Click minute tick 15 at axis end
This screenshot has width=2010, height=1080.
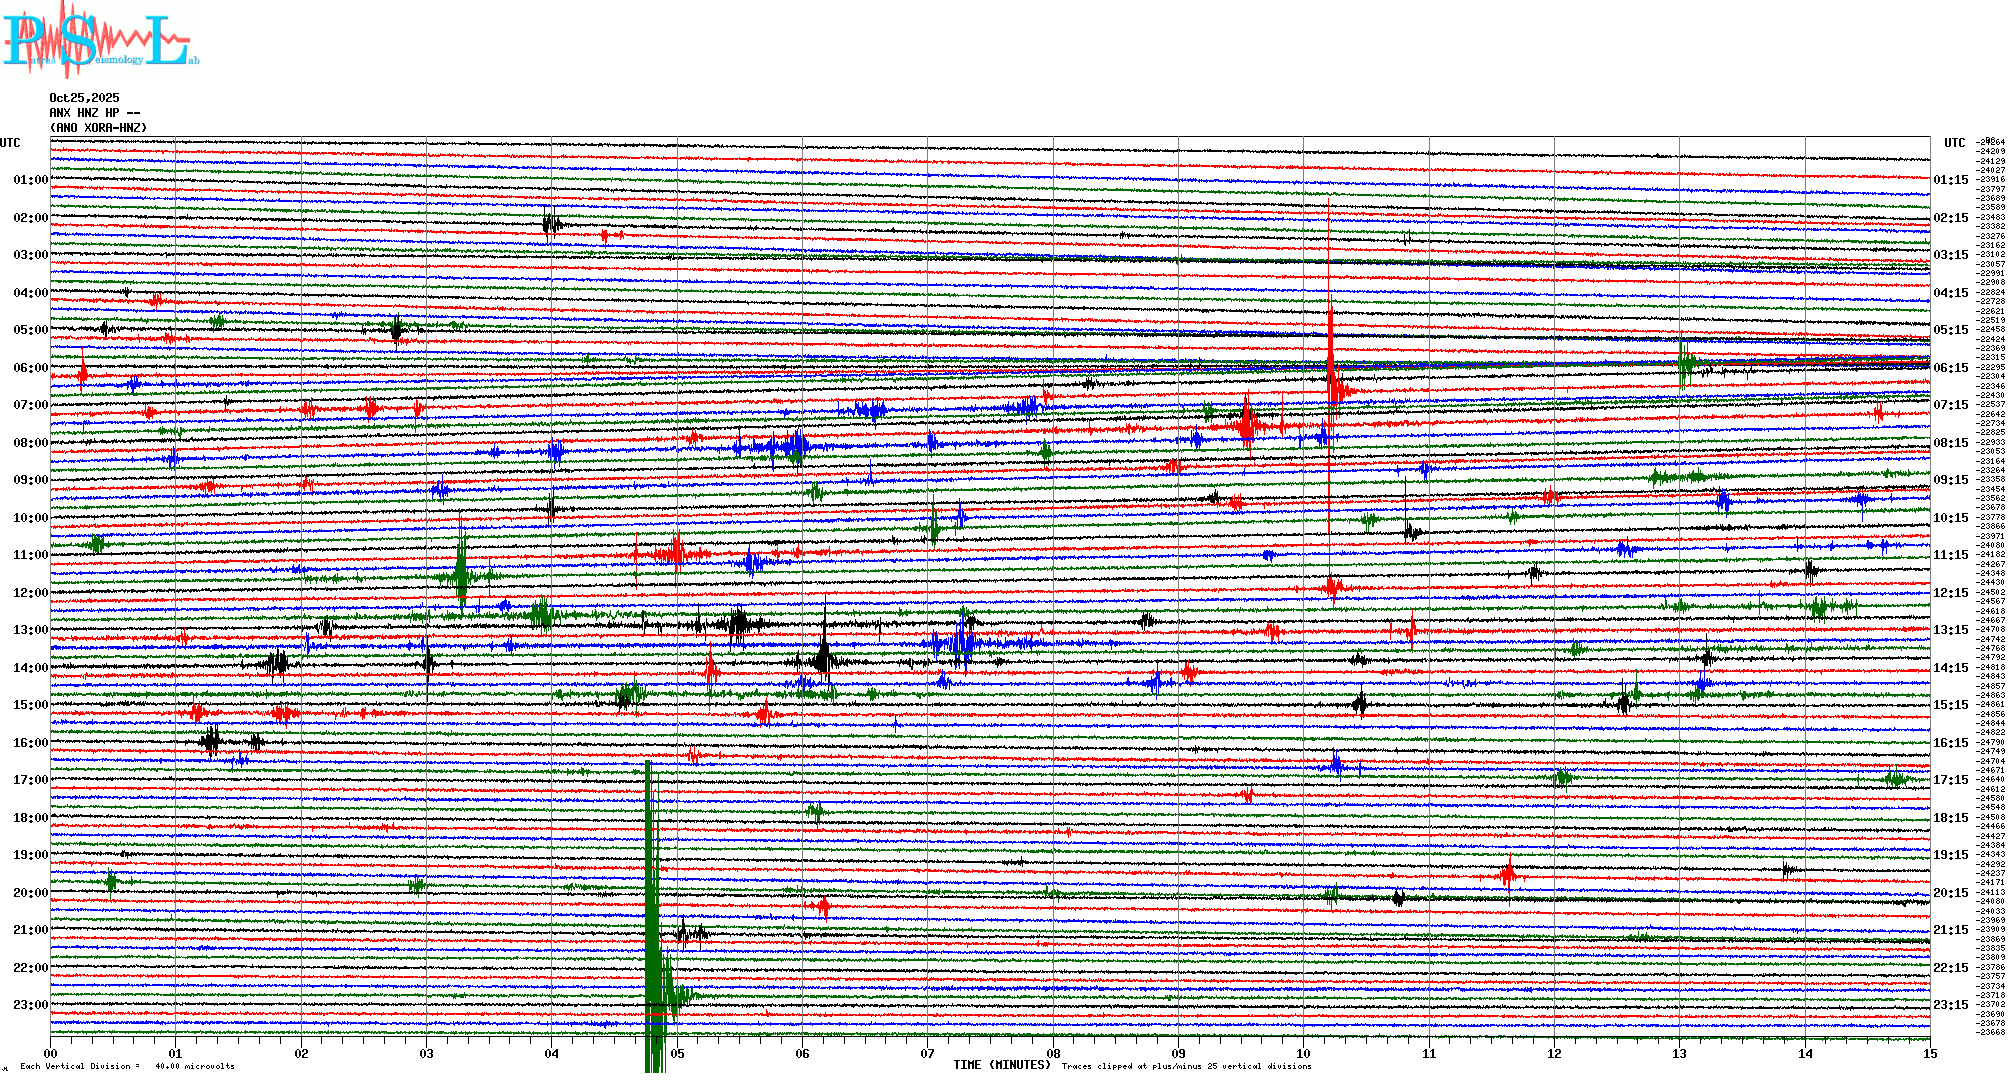tap(1930, 1054)
